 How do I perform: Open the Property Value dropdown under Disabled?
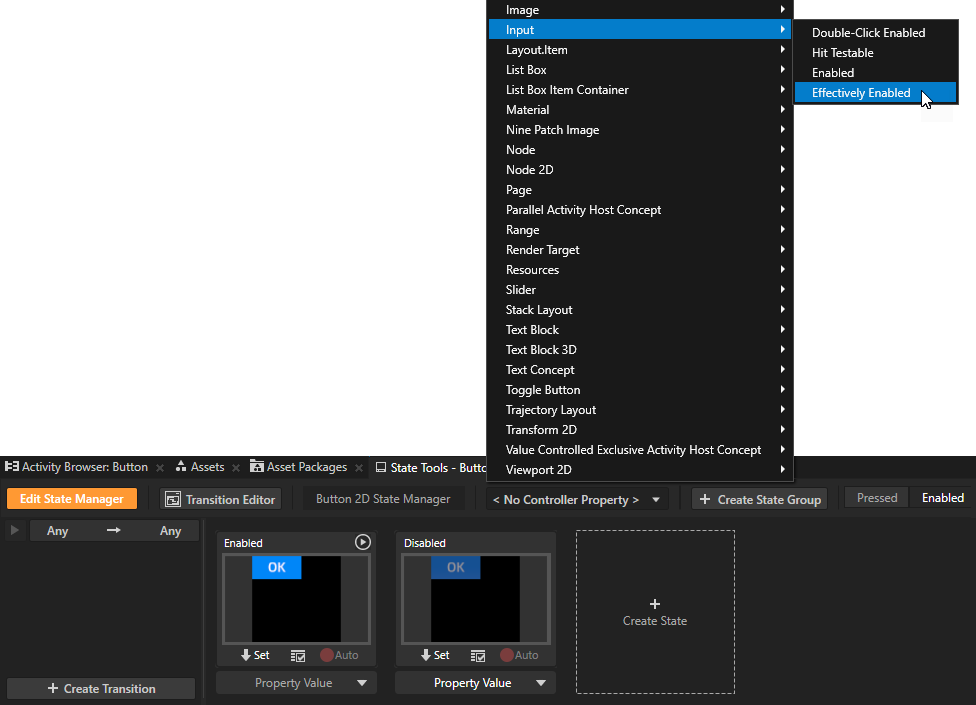[x=475, y=682]
